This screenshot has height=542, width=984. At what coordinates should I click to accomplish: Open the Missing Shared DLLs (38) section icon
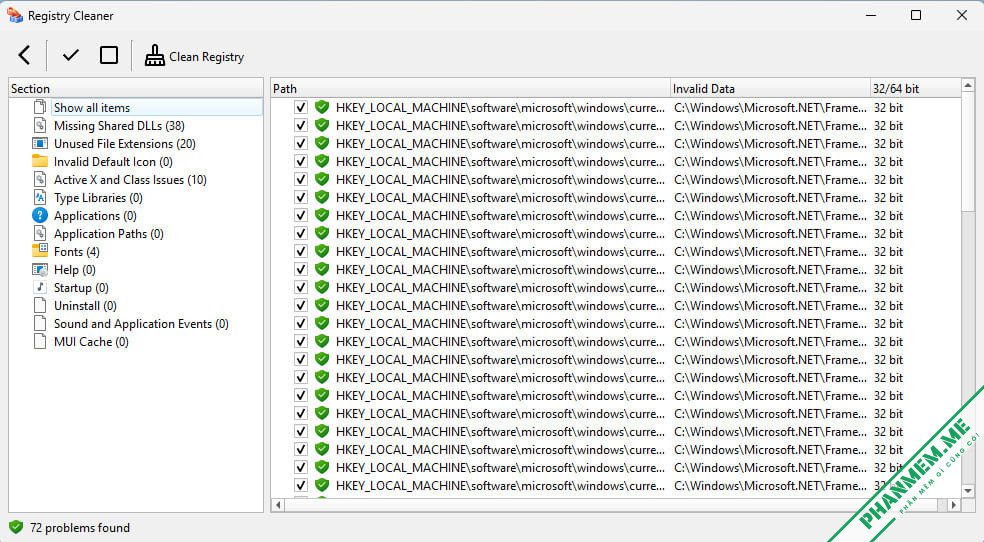(40, 125)
